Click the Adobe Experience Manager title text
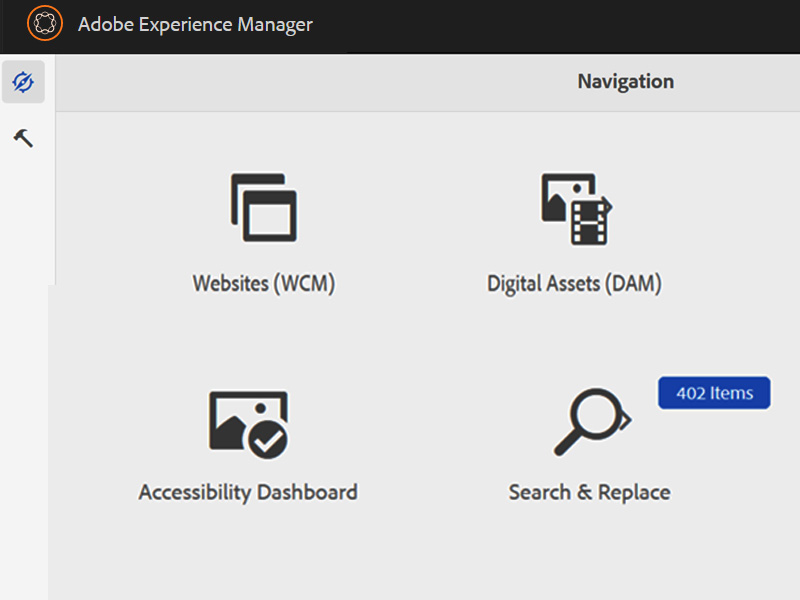Image resolution: width=800 pixels, height=600 pixels. coord(195,24)
